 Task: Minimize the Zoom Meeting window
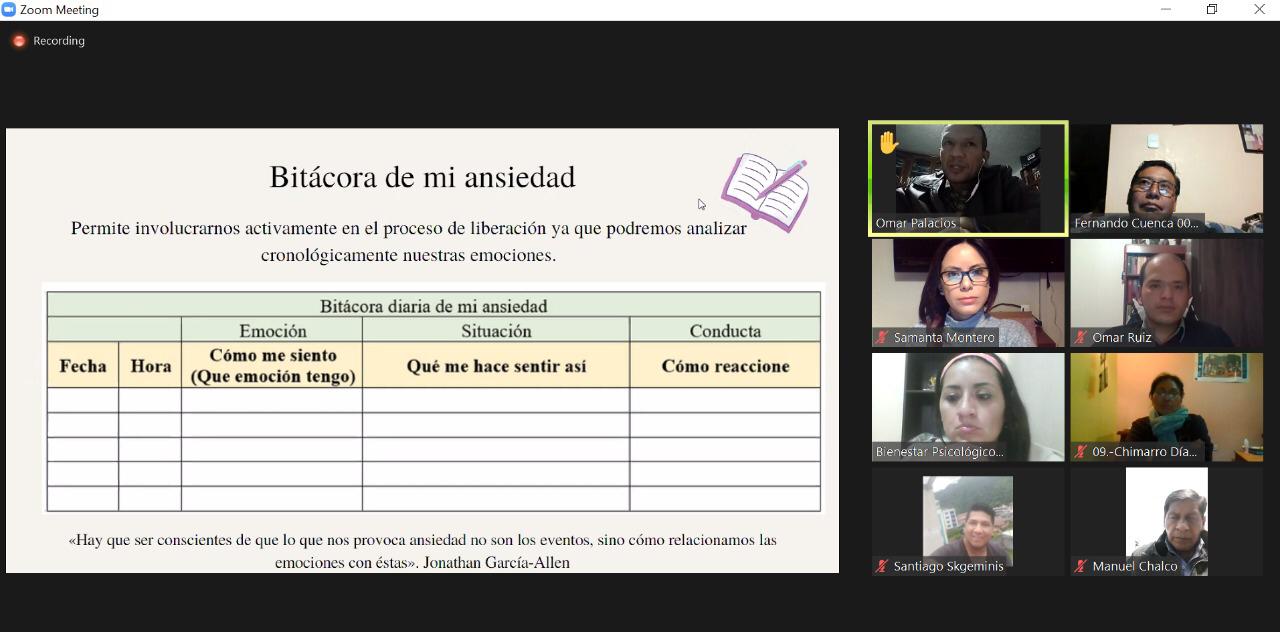click(x=1166, y=10)
